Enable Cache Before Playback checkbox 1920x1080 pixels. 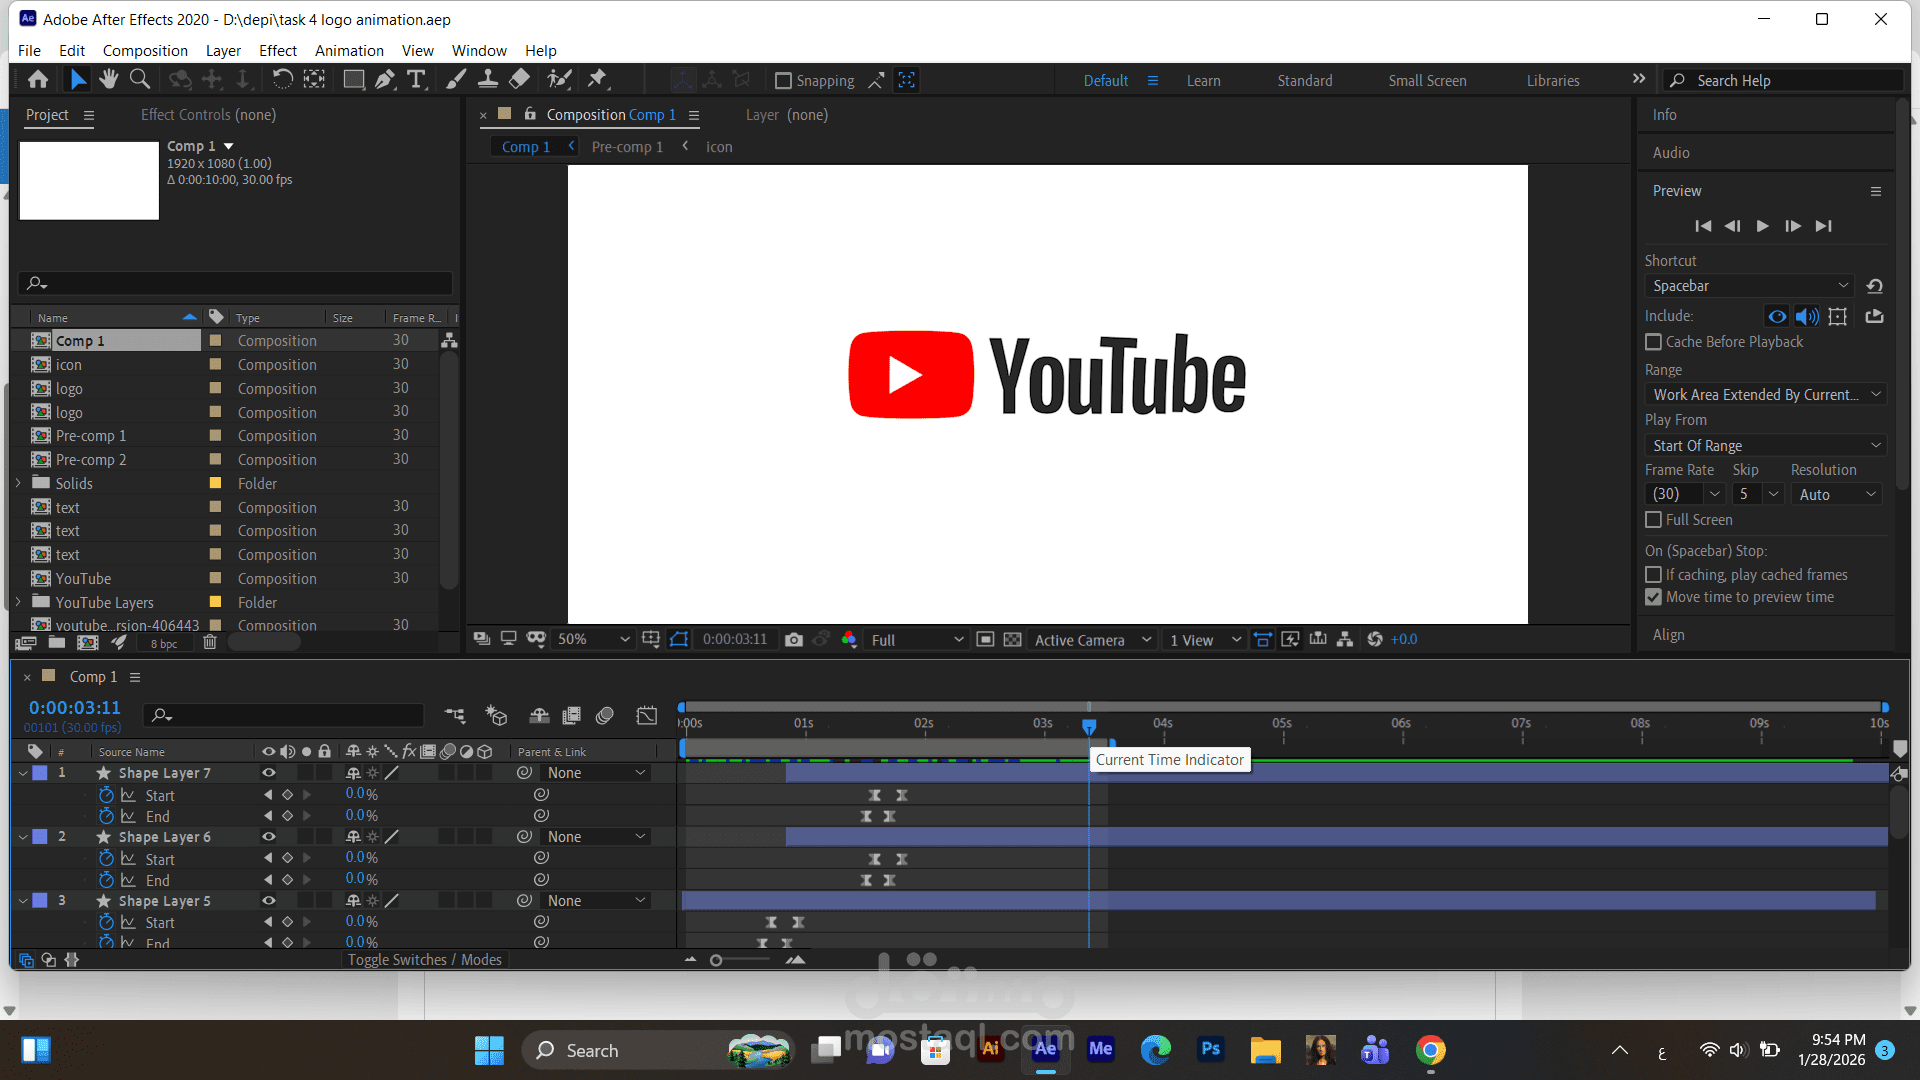coord(1654,342)
